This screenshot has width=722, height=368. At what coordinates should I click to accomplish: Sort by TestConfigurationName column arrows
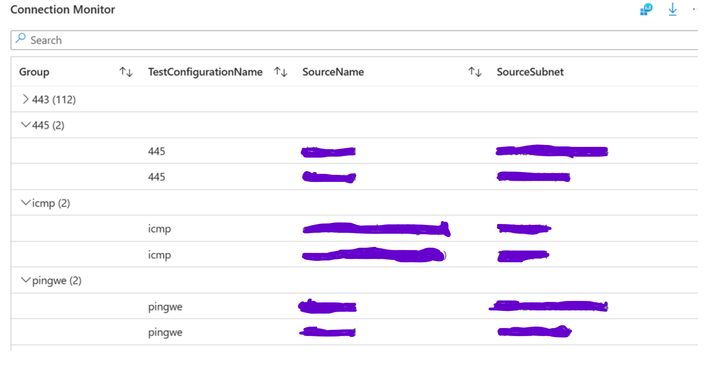pos(280,72)
